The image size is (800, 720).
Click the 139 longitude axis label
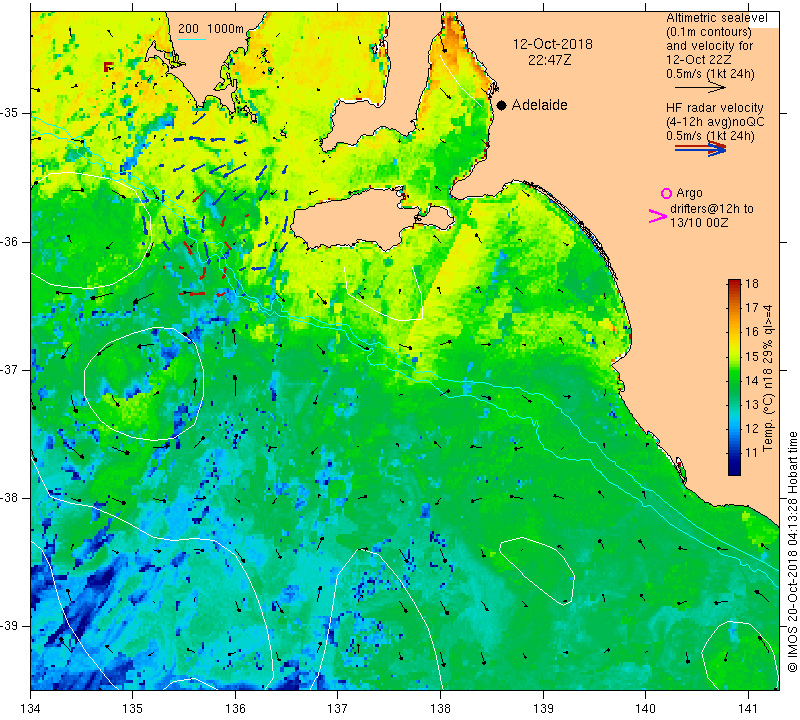(x=543, y=709)
